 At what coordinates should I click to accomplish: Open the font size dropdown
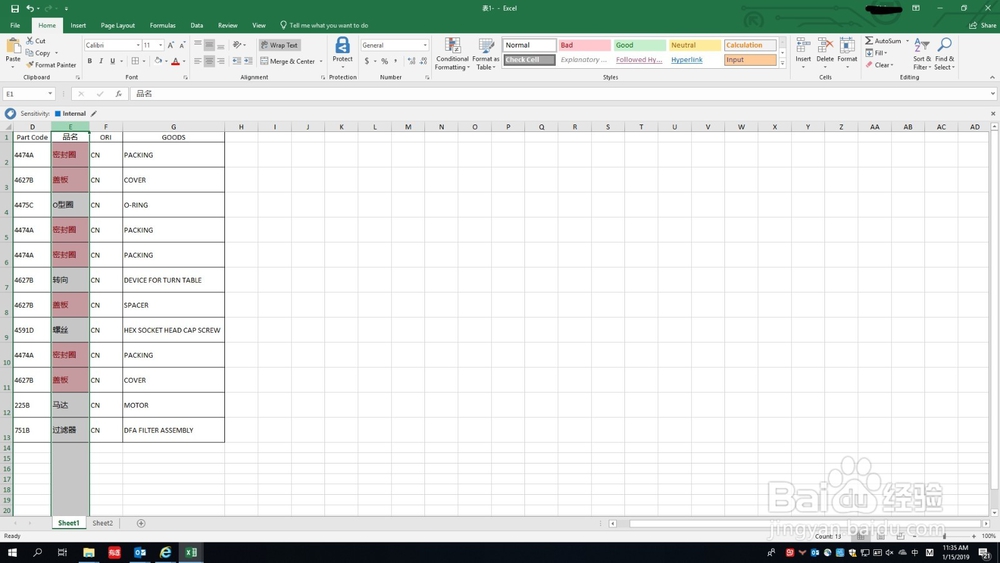click(x=160, y=45)
